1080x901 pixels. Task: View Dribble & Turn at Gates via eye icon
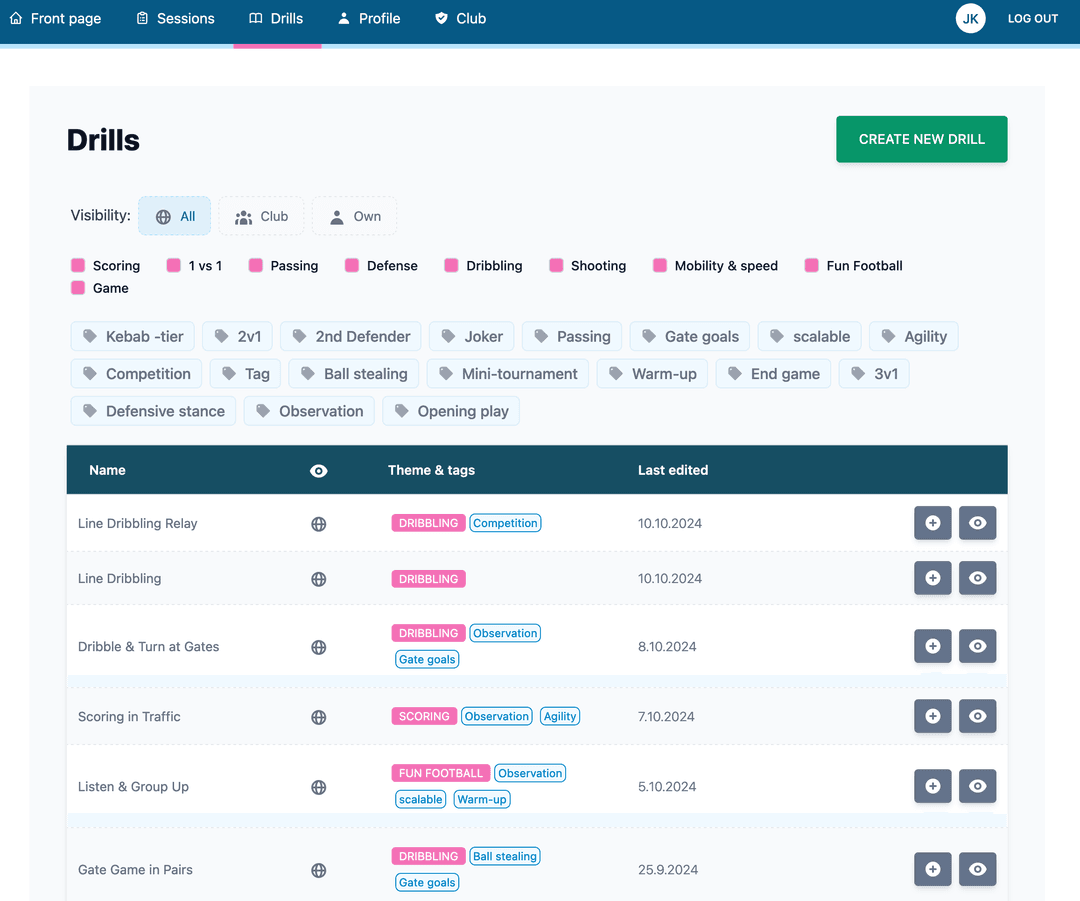click(977, 646)
